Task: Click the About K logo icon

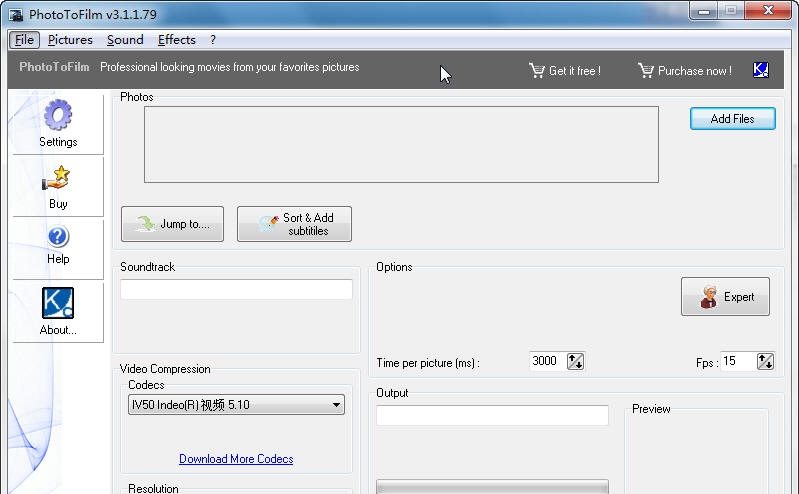Action: coord(58,303)
